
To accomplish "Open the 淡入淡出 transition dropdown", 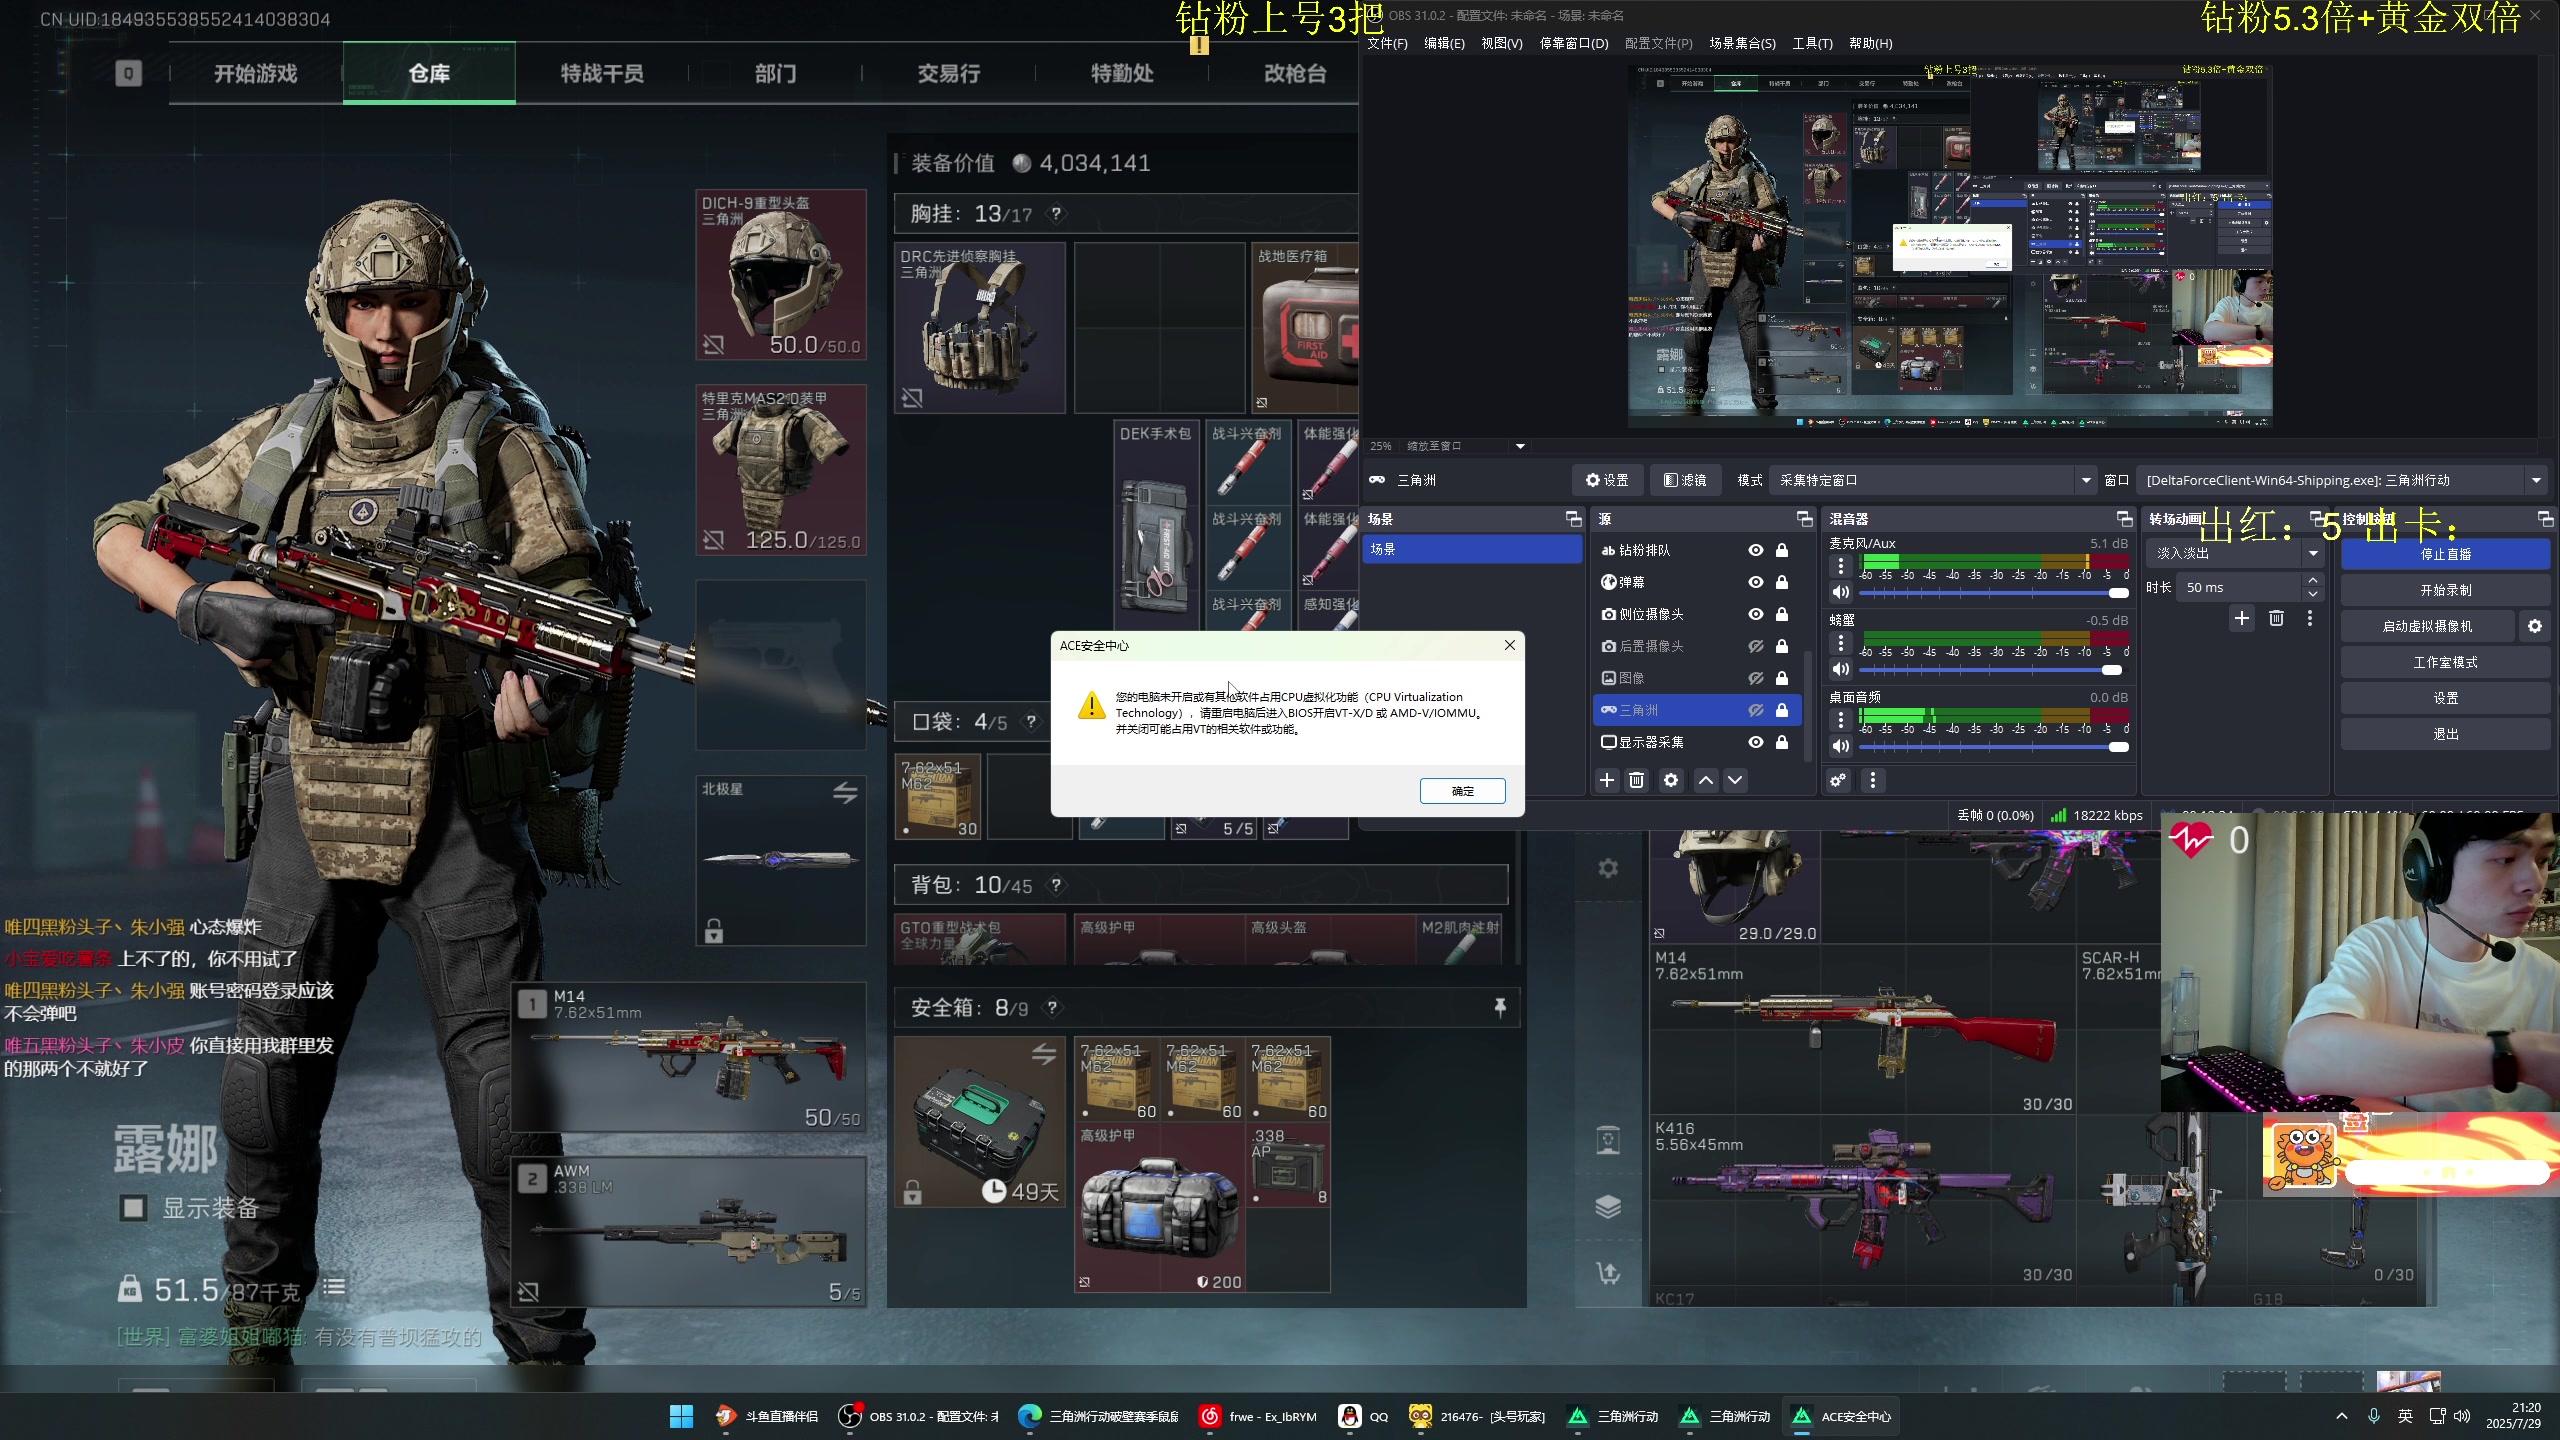I will point(2237,553).
